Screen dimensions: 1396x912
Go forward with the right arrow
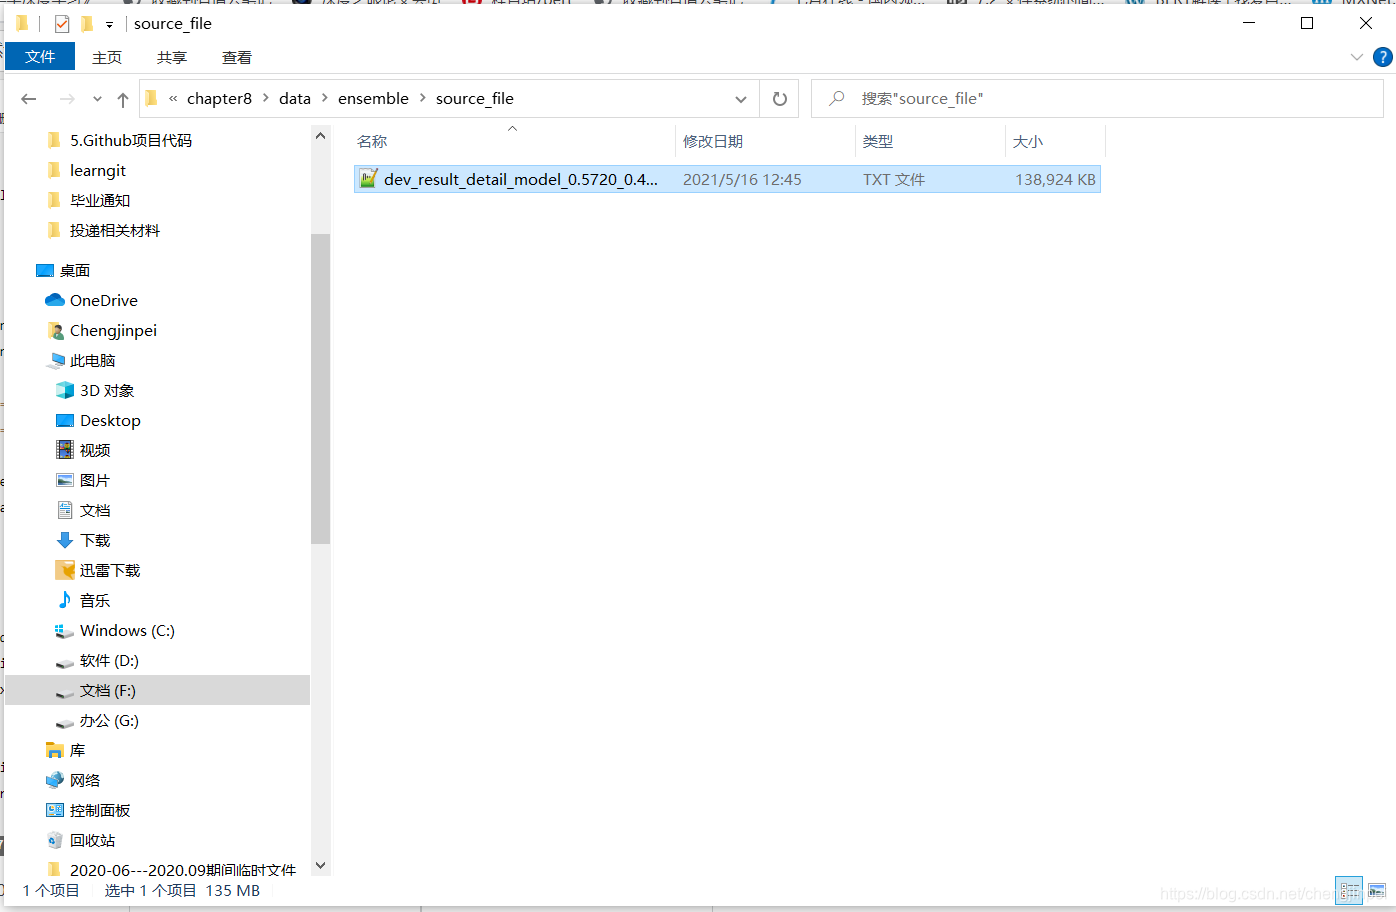67,98
